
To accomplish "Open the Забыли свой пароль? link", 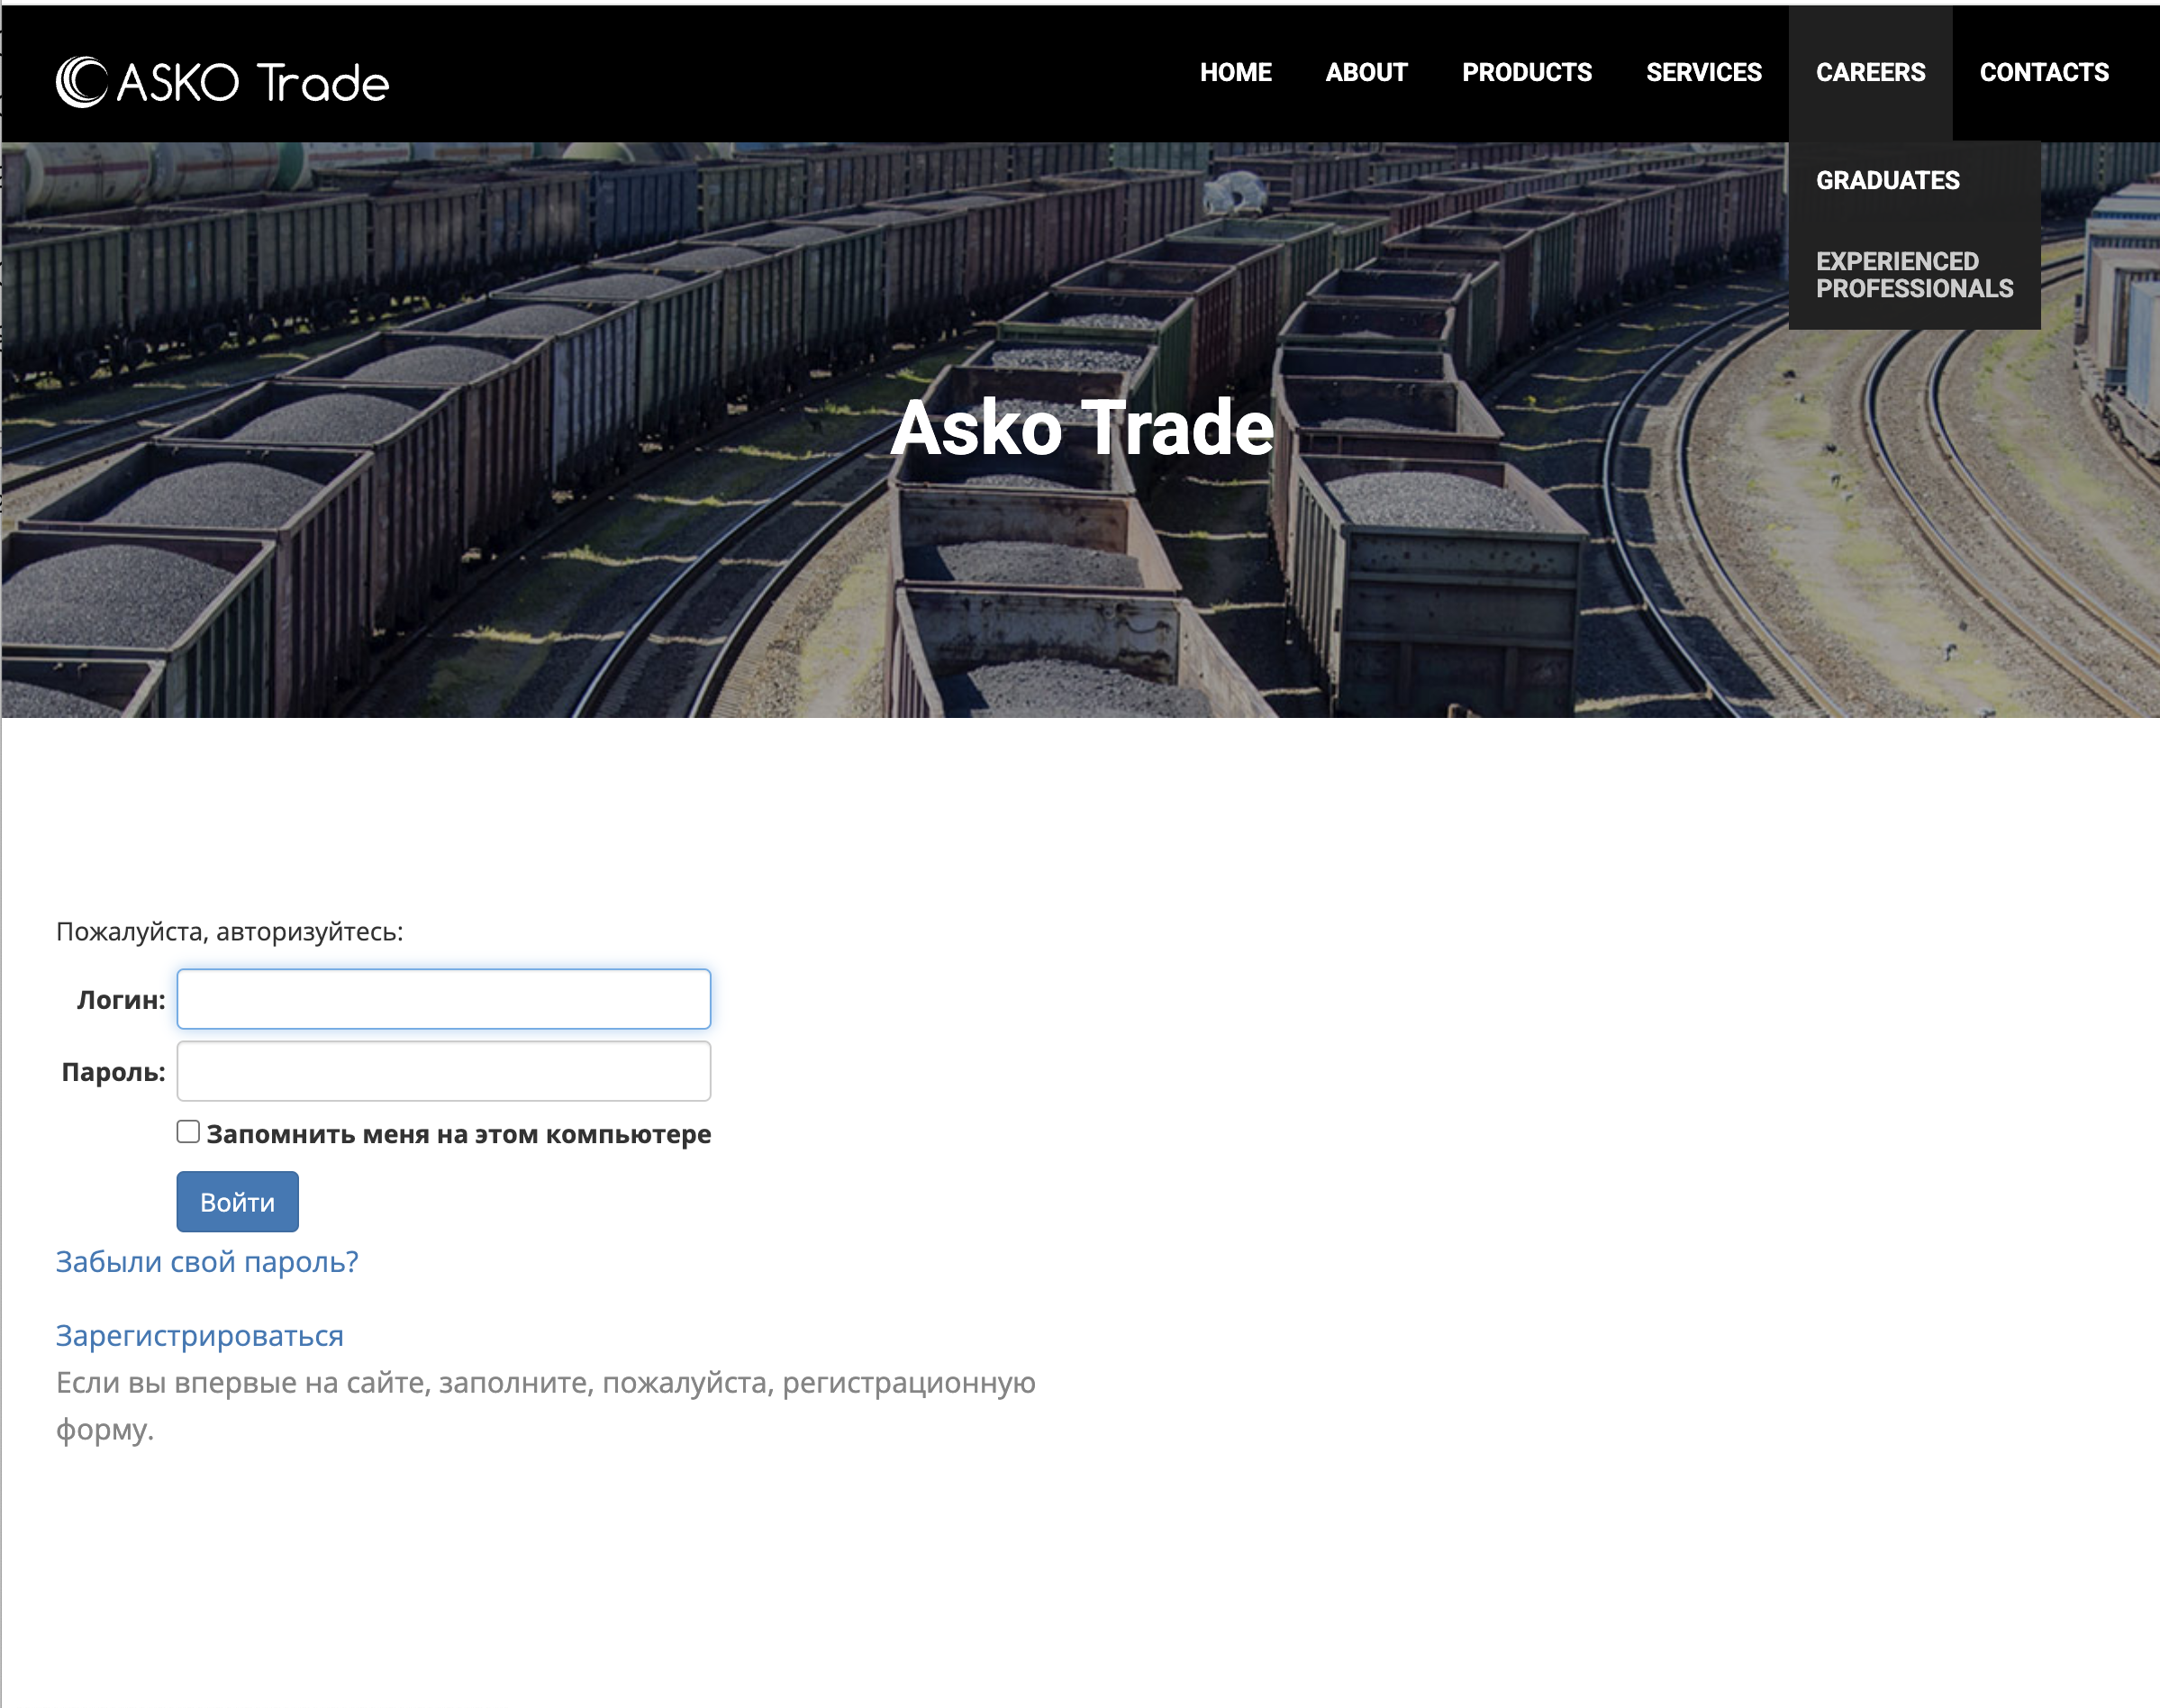I will [207, 1262].
